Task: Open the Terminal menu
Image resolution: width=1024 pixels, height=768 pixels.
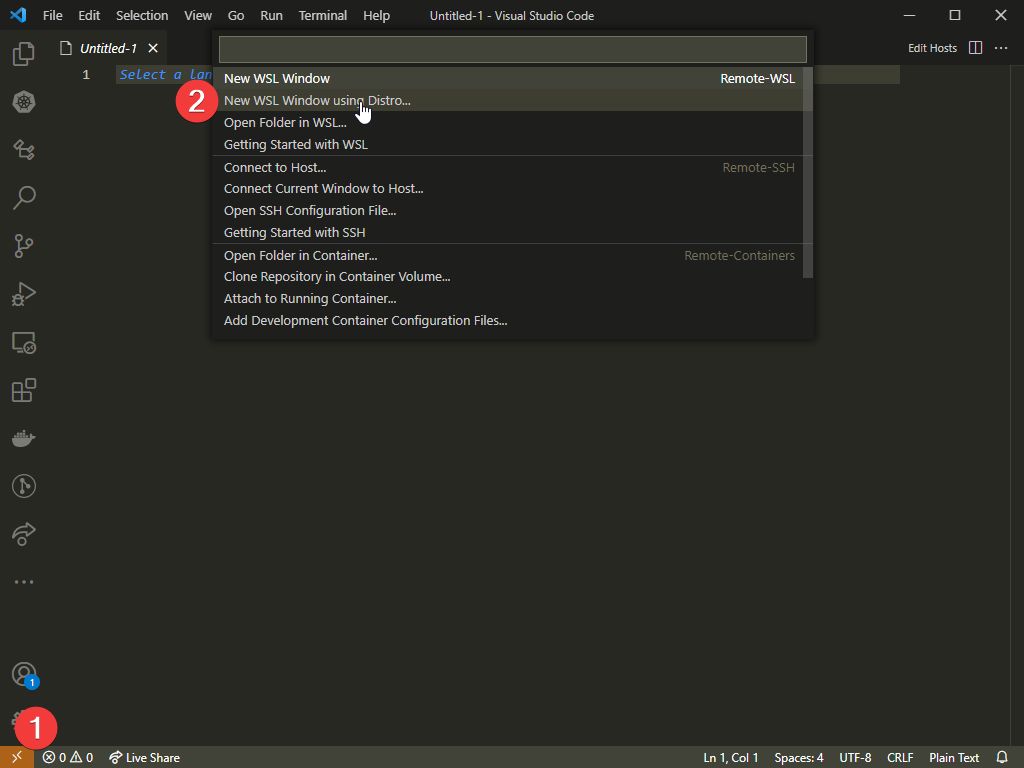Action: pyautogui.click(x=323, y=16)
